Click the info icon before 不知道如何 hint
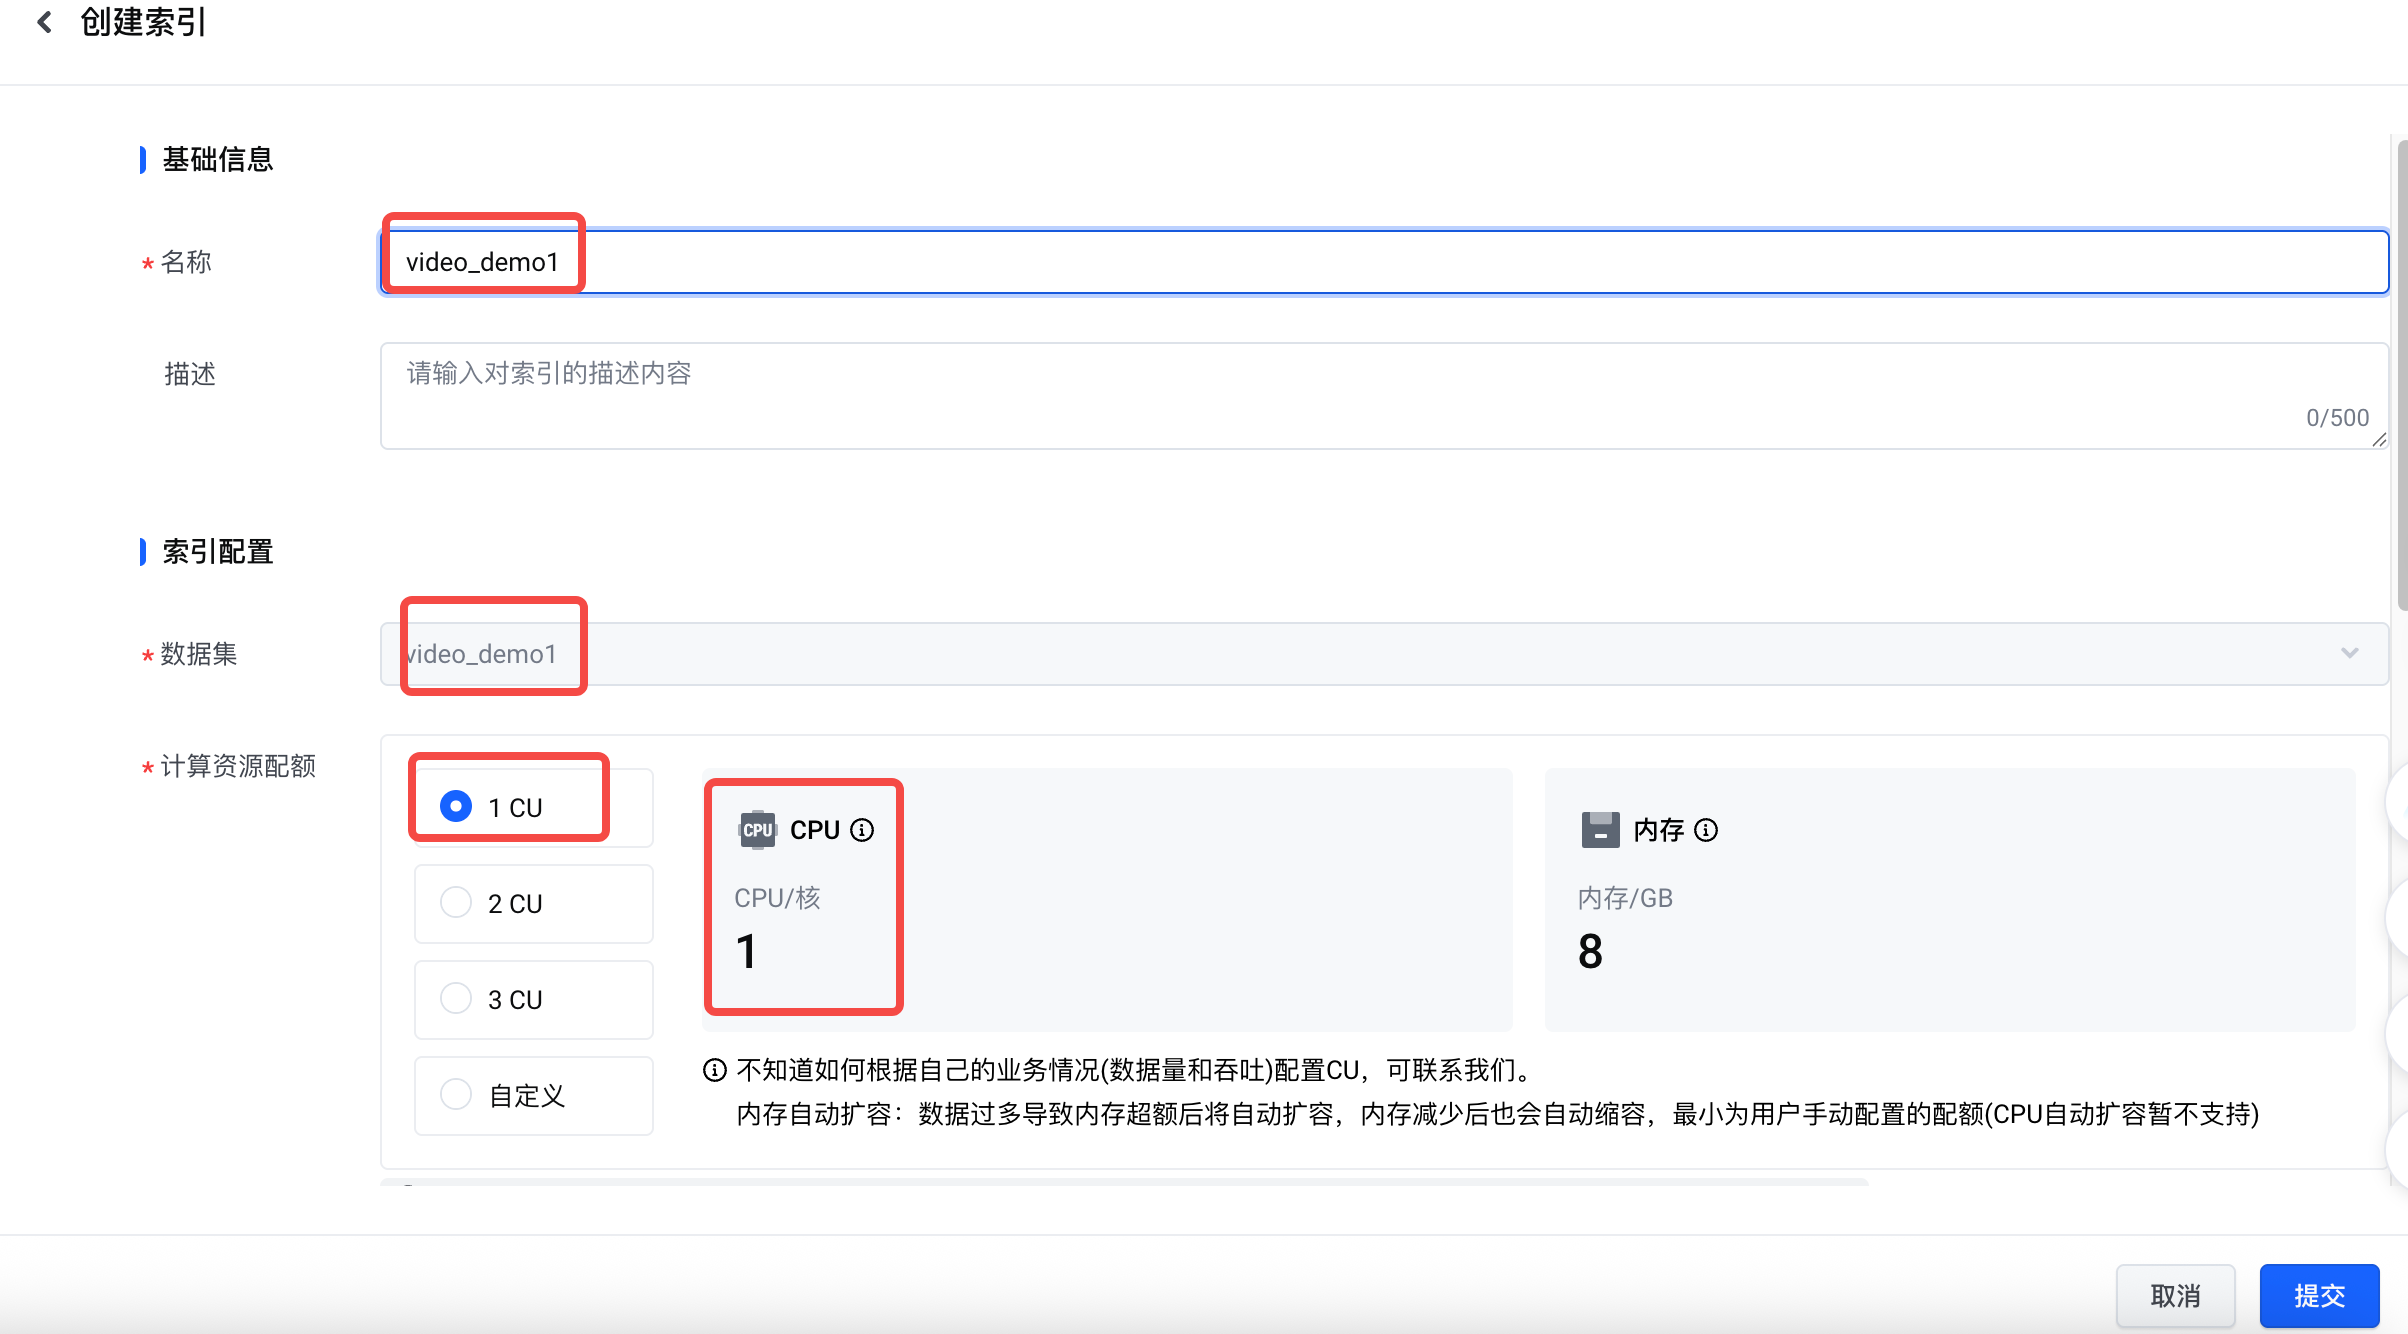This screenshot has width=2408, height=1334. (x=714, y=1070)
